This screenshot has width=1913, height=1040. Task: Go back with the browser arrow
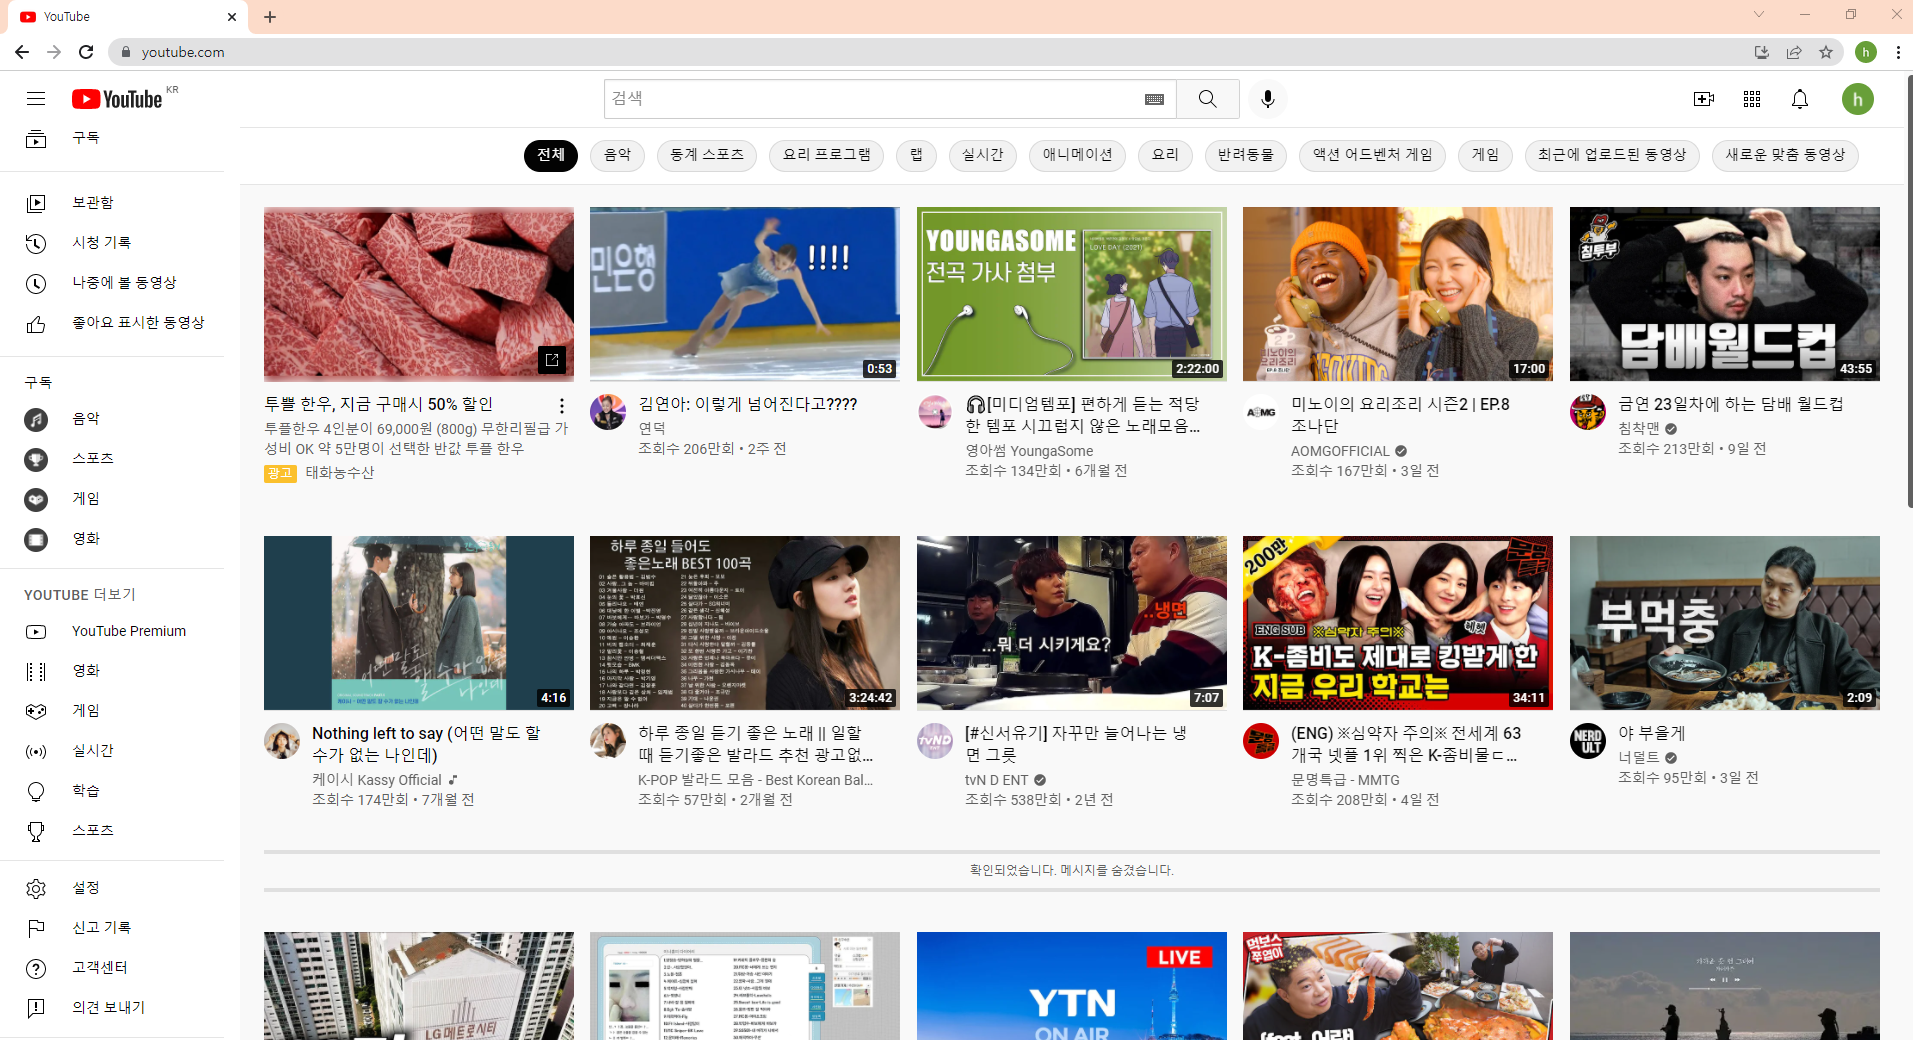pyautogui.click(x=22, y=52)
